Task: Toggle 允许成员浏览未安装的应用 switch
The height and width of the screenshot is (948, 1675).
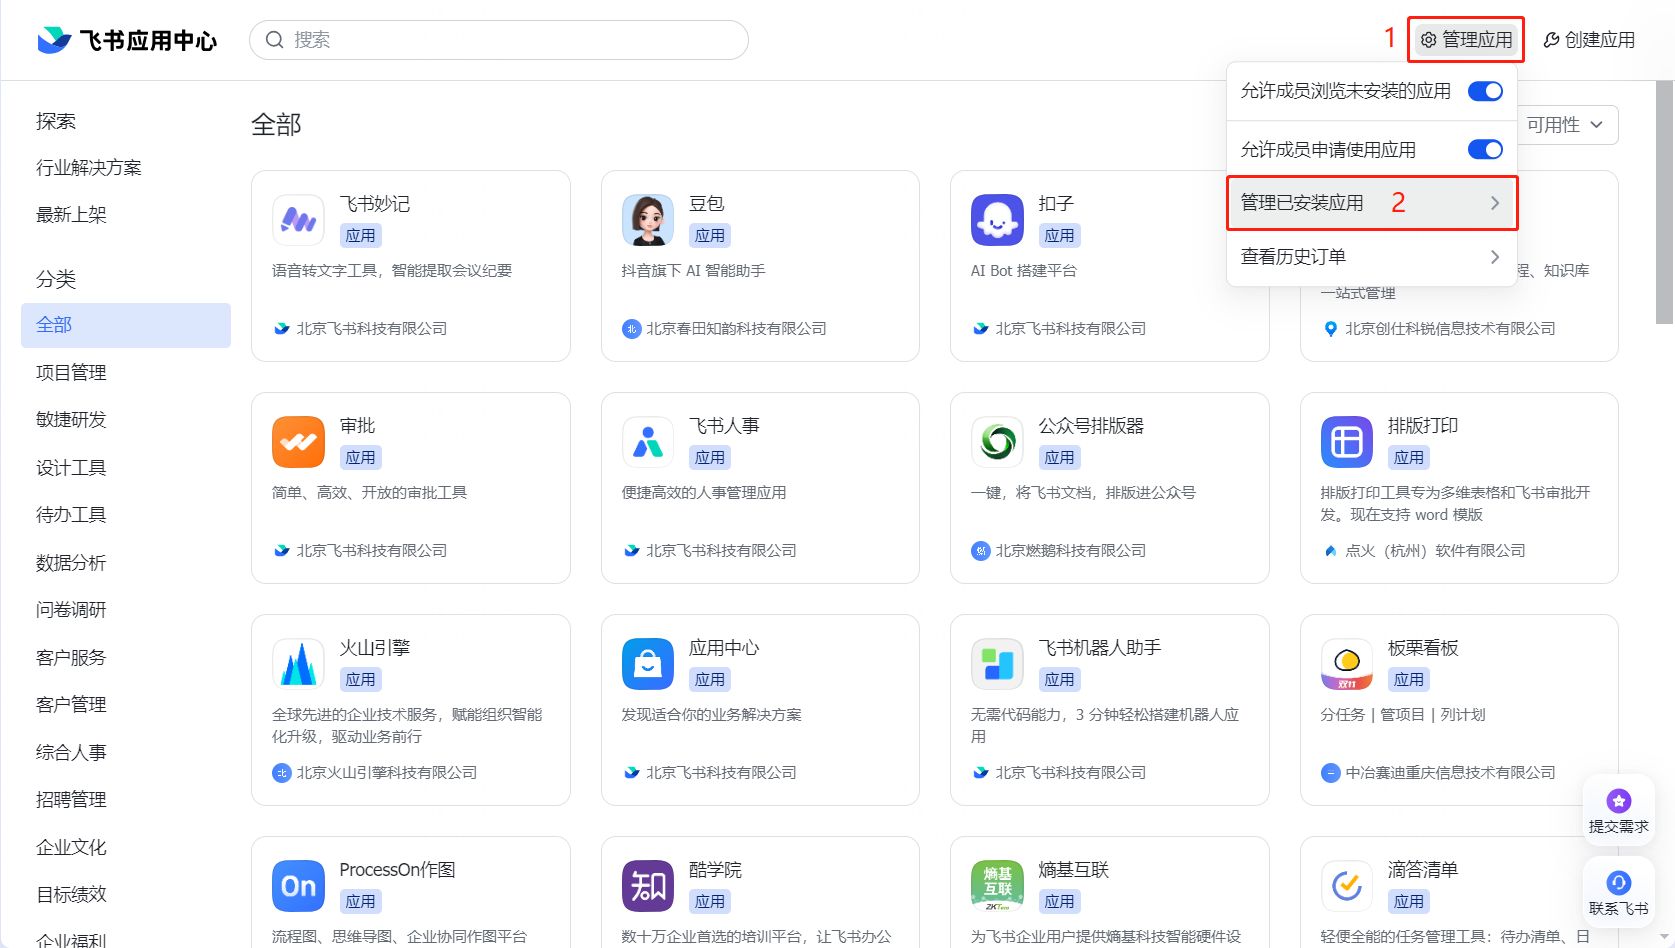Action: coord(1485,91)
